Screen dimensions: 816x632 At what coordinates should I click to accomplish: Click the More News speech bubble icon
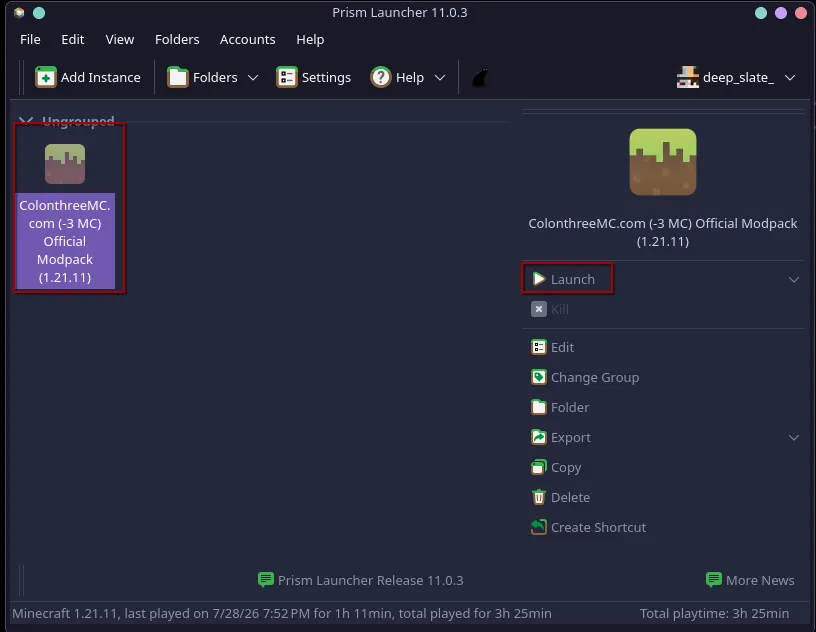click(713, 580)
